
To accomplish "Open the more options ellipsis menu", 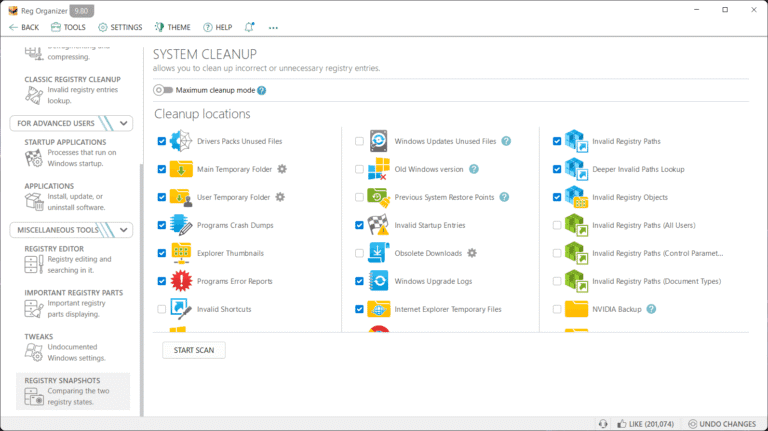I will point(273,28).
